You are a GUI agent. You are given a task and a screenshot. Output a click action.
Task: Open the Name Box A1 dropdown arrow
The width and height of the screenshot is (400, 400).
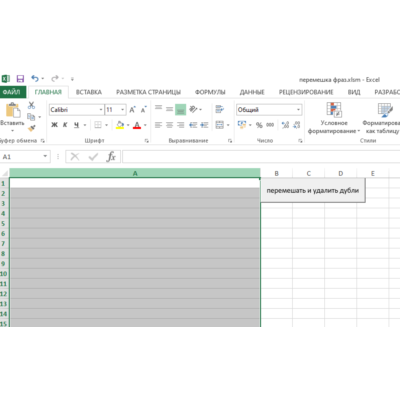(x=45, y=156)
